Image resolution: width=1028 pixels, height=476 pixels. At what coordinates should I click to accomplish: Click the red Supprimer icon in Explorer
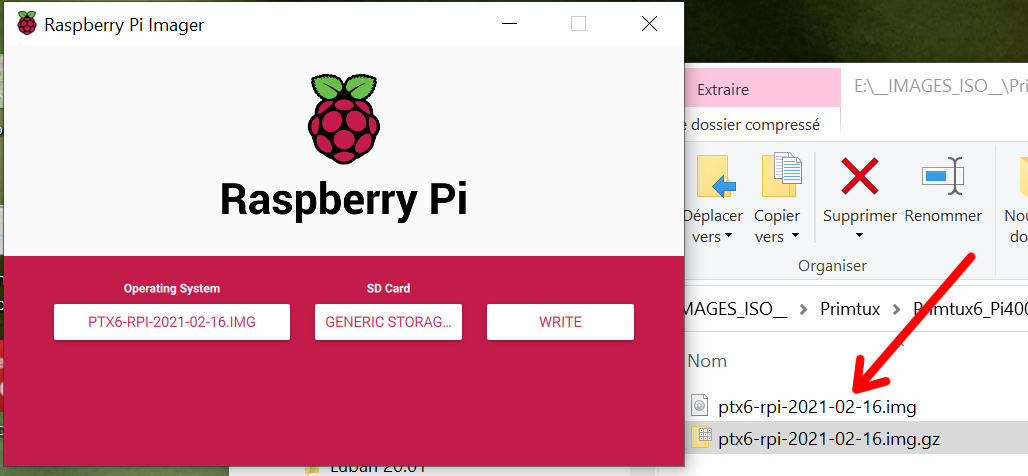[860, 176]
